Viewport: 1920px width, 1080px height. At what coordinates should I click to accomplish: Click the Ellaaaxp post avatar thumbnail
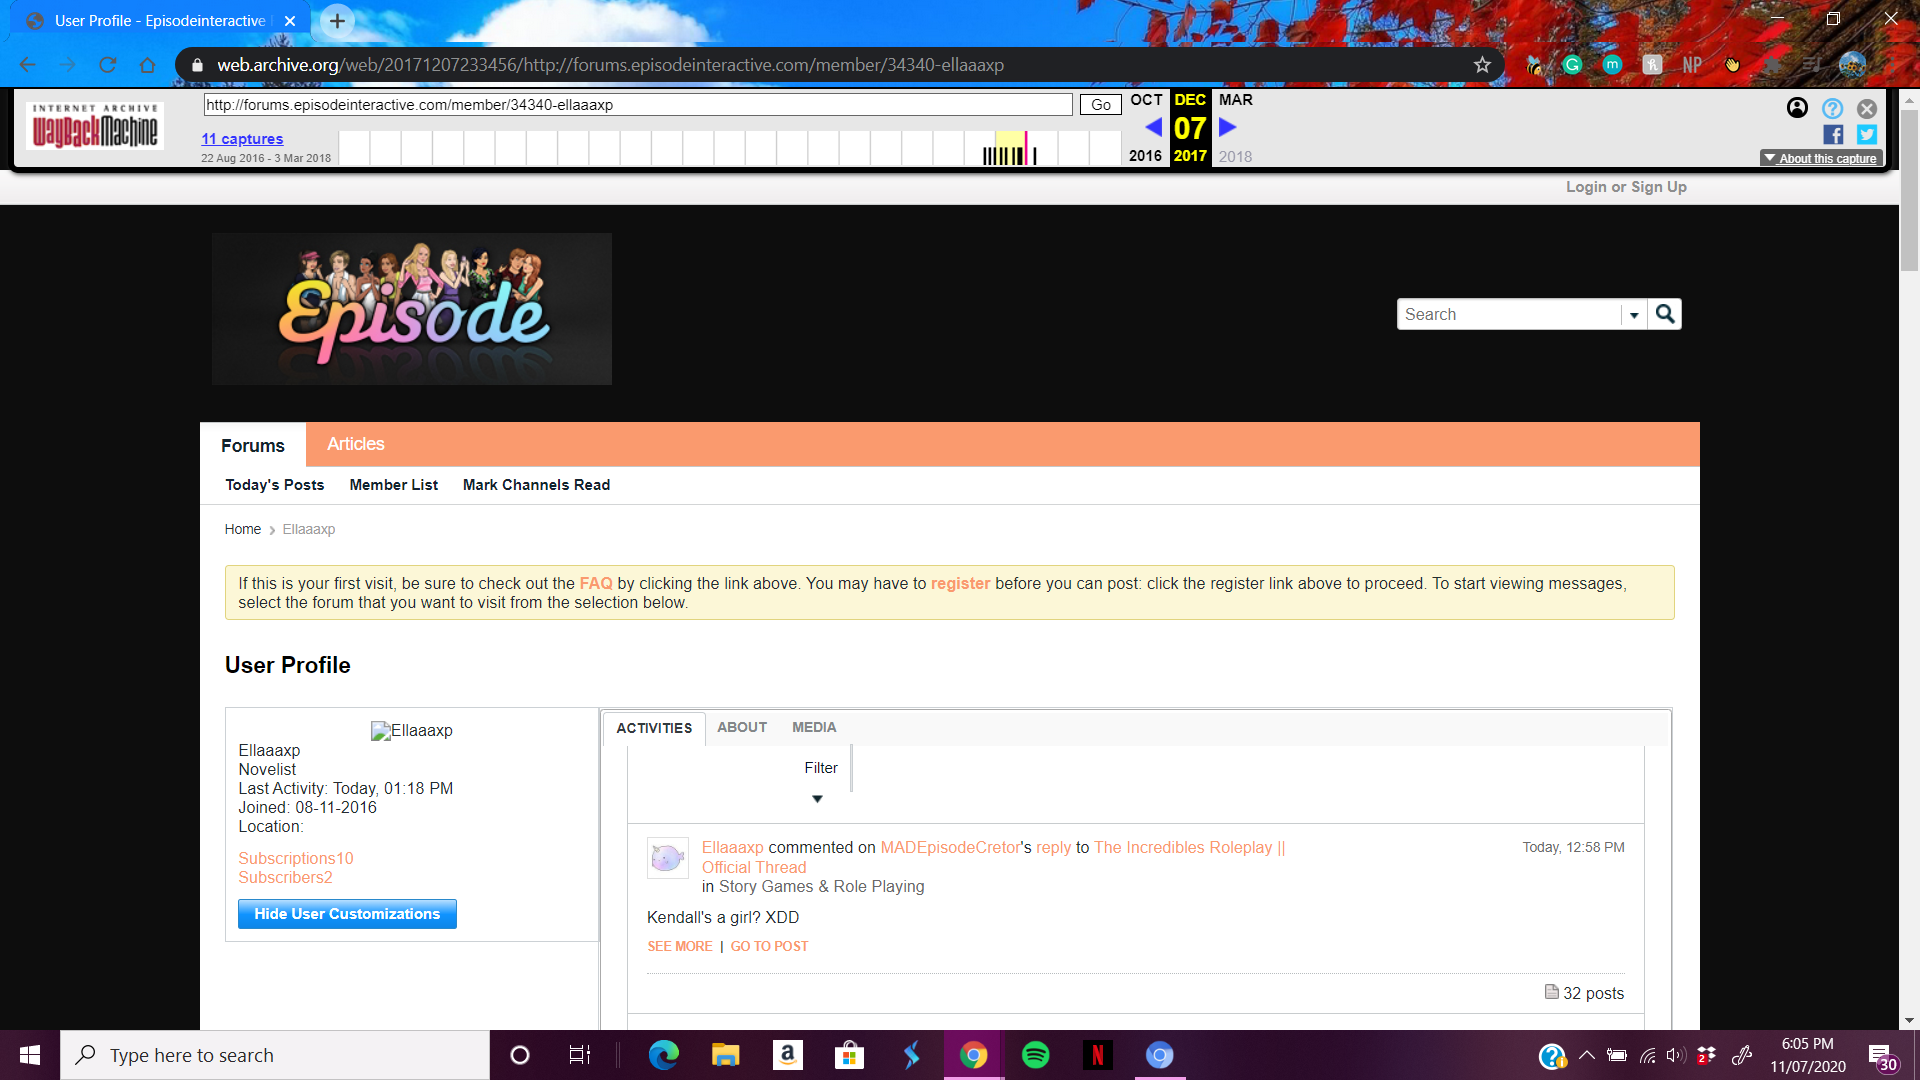pyautogui.click(x=667, y=858)
